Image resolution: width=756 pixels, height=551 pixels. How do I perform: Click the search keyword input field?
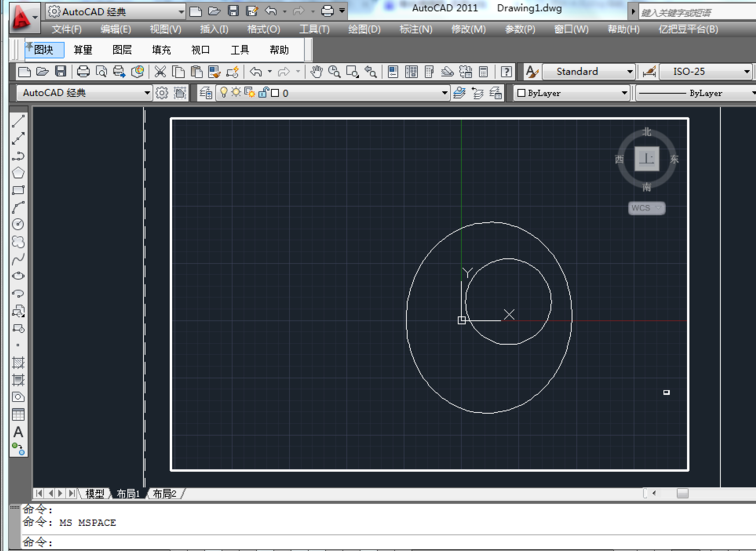coord(697,12)
